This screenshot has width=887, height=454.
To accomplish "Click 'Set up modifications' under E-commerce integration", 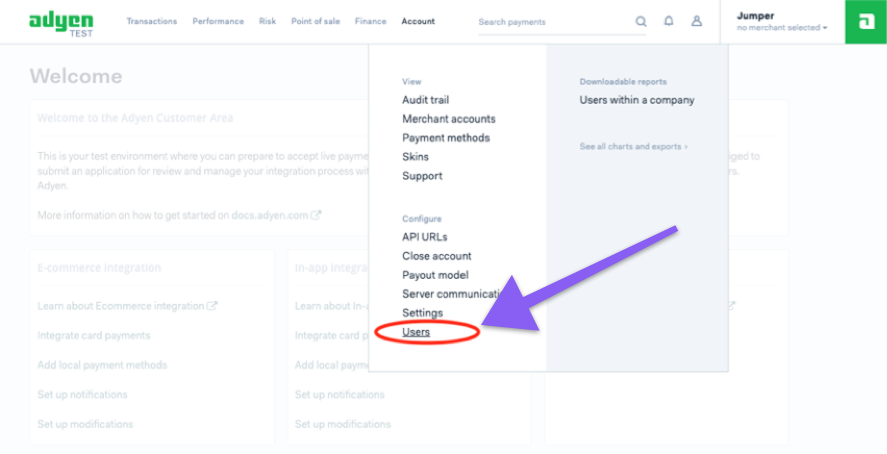I will point(85,423).
